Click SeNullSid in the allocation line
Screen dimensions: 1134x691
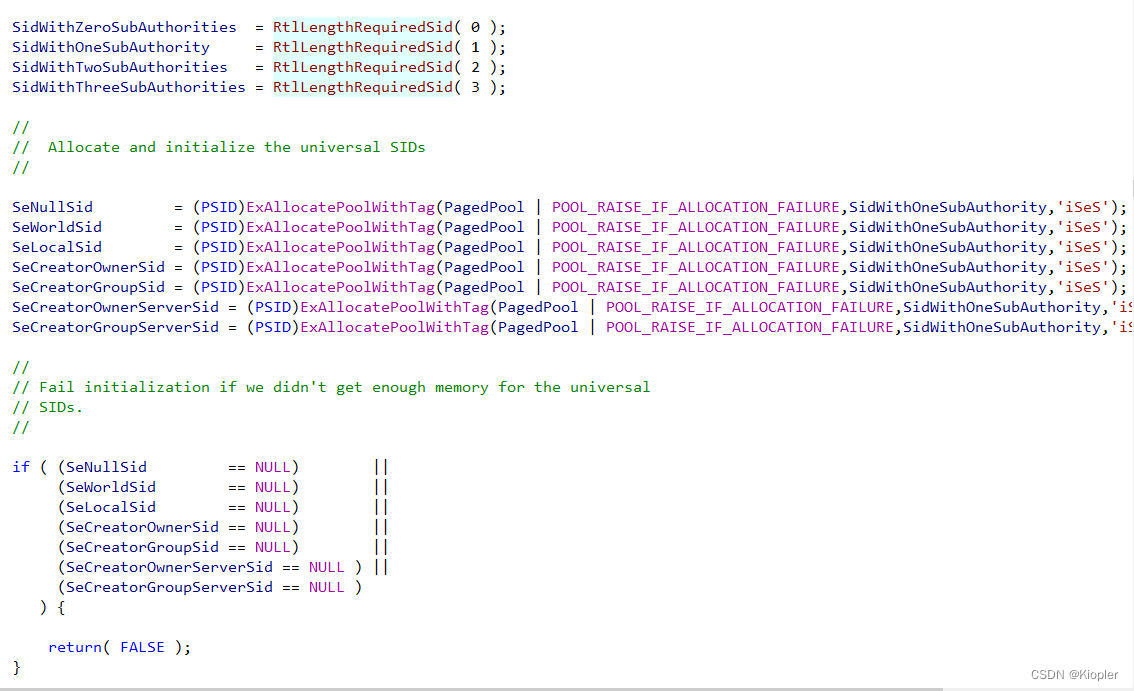[52, 208]
